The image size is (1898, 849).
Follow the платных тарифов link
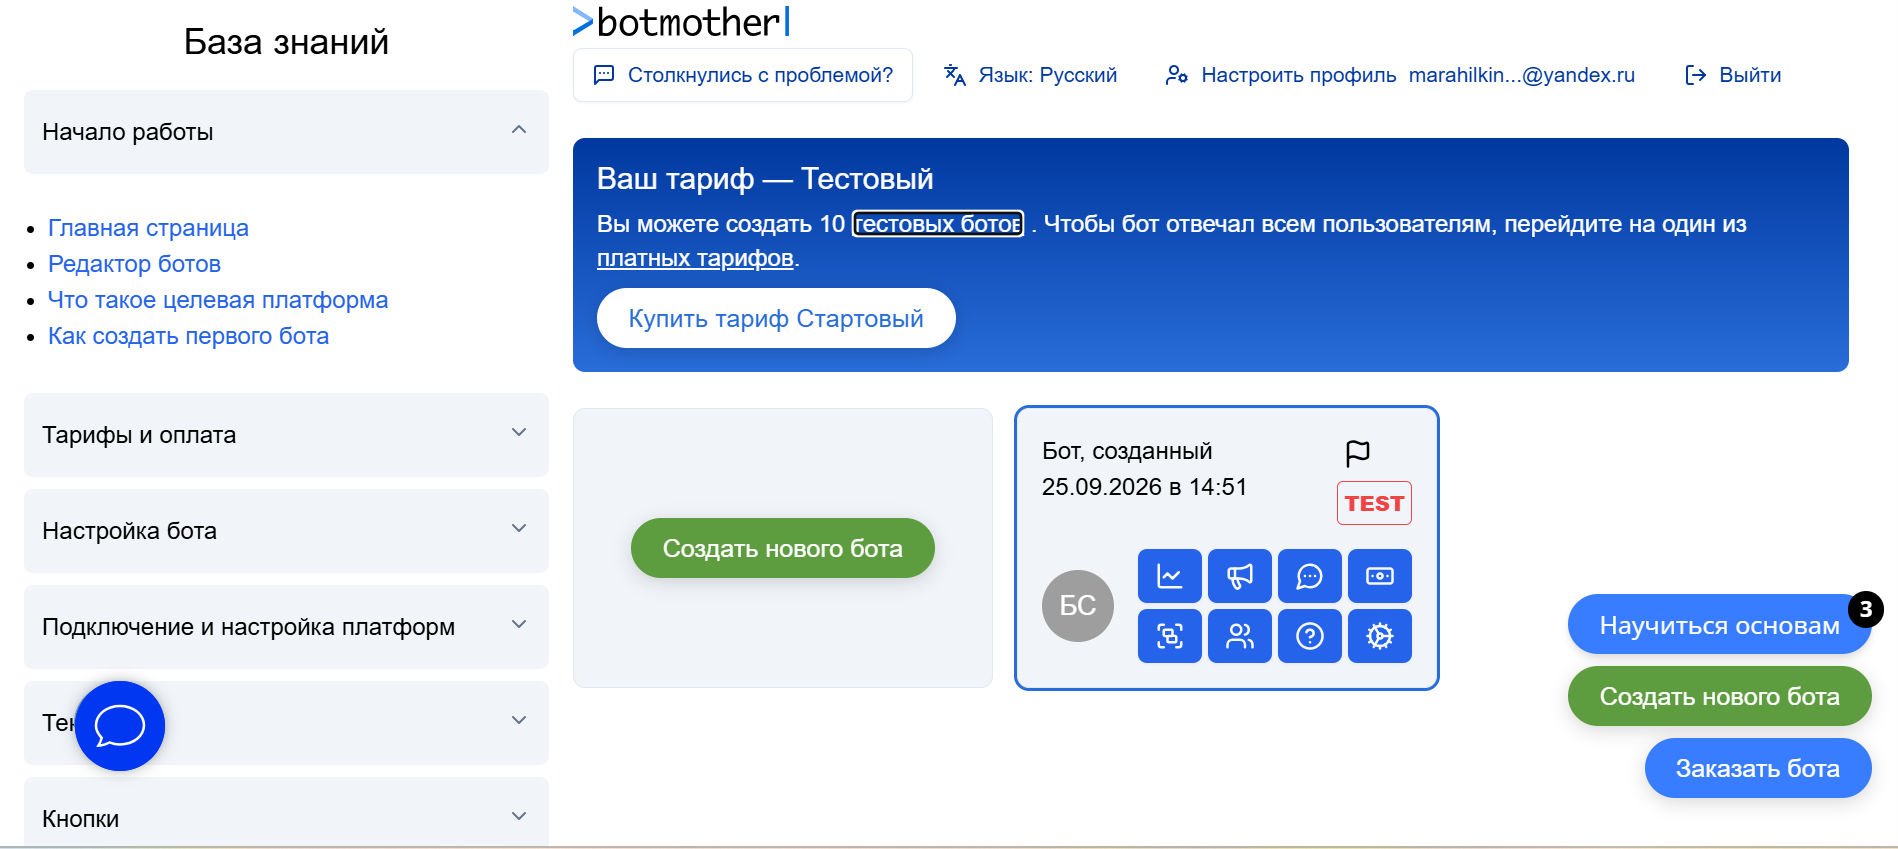point(695,258)
